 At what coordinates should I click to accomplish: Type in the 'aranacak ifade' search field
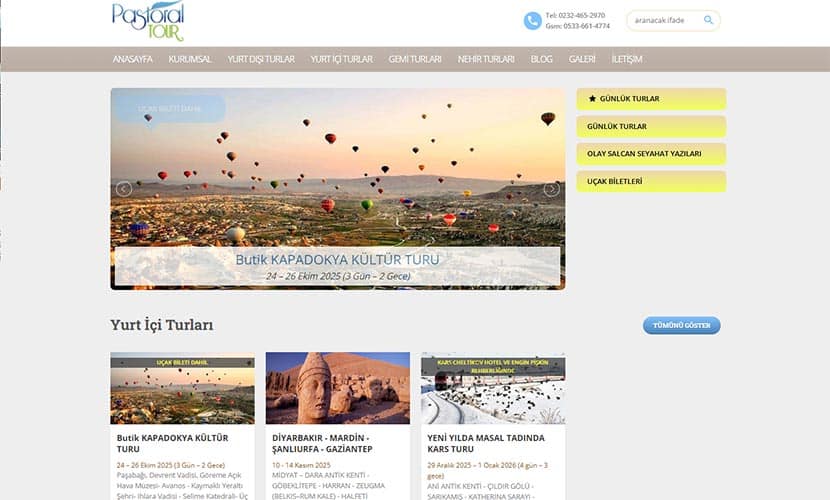664,20
